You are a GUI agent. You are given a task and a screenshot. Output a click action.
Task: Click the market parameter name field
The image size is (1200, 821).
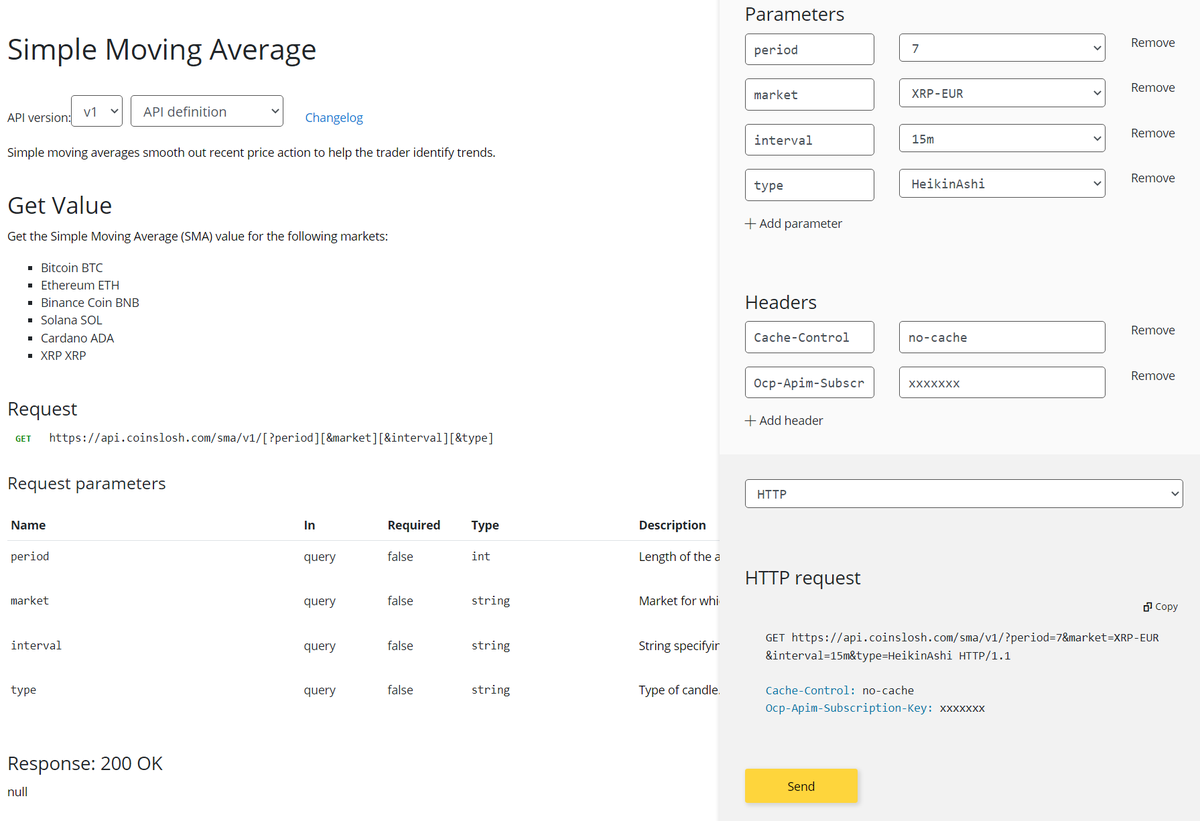809,94
